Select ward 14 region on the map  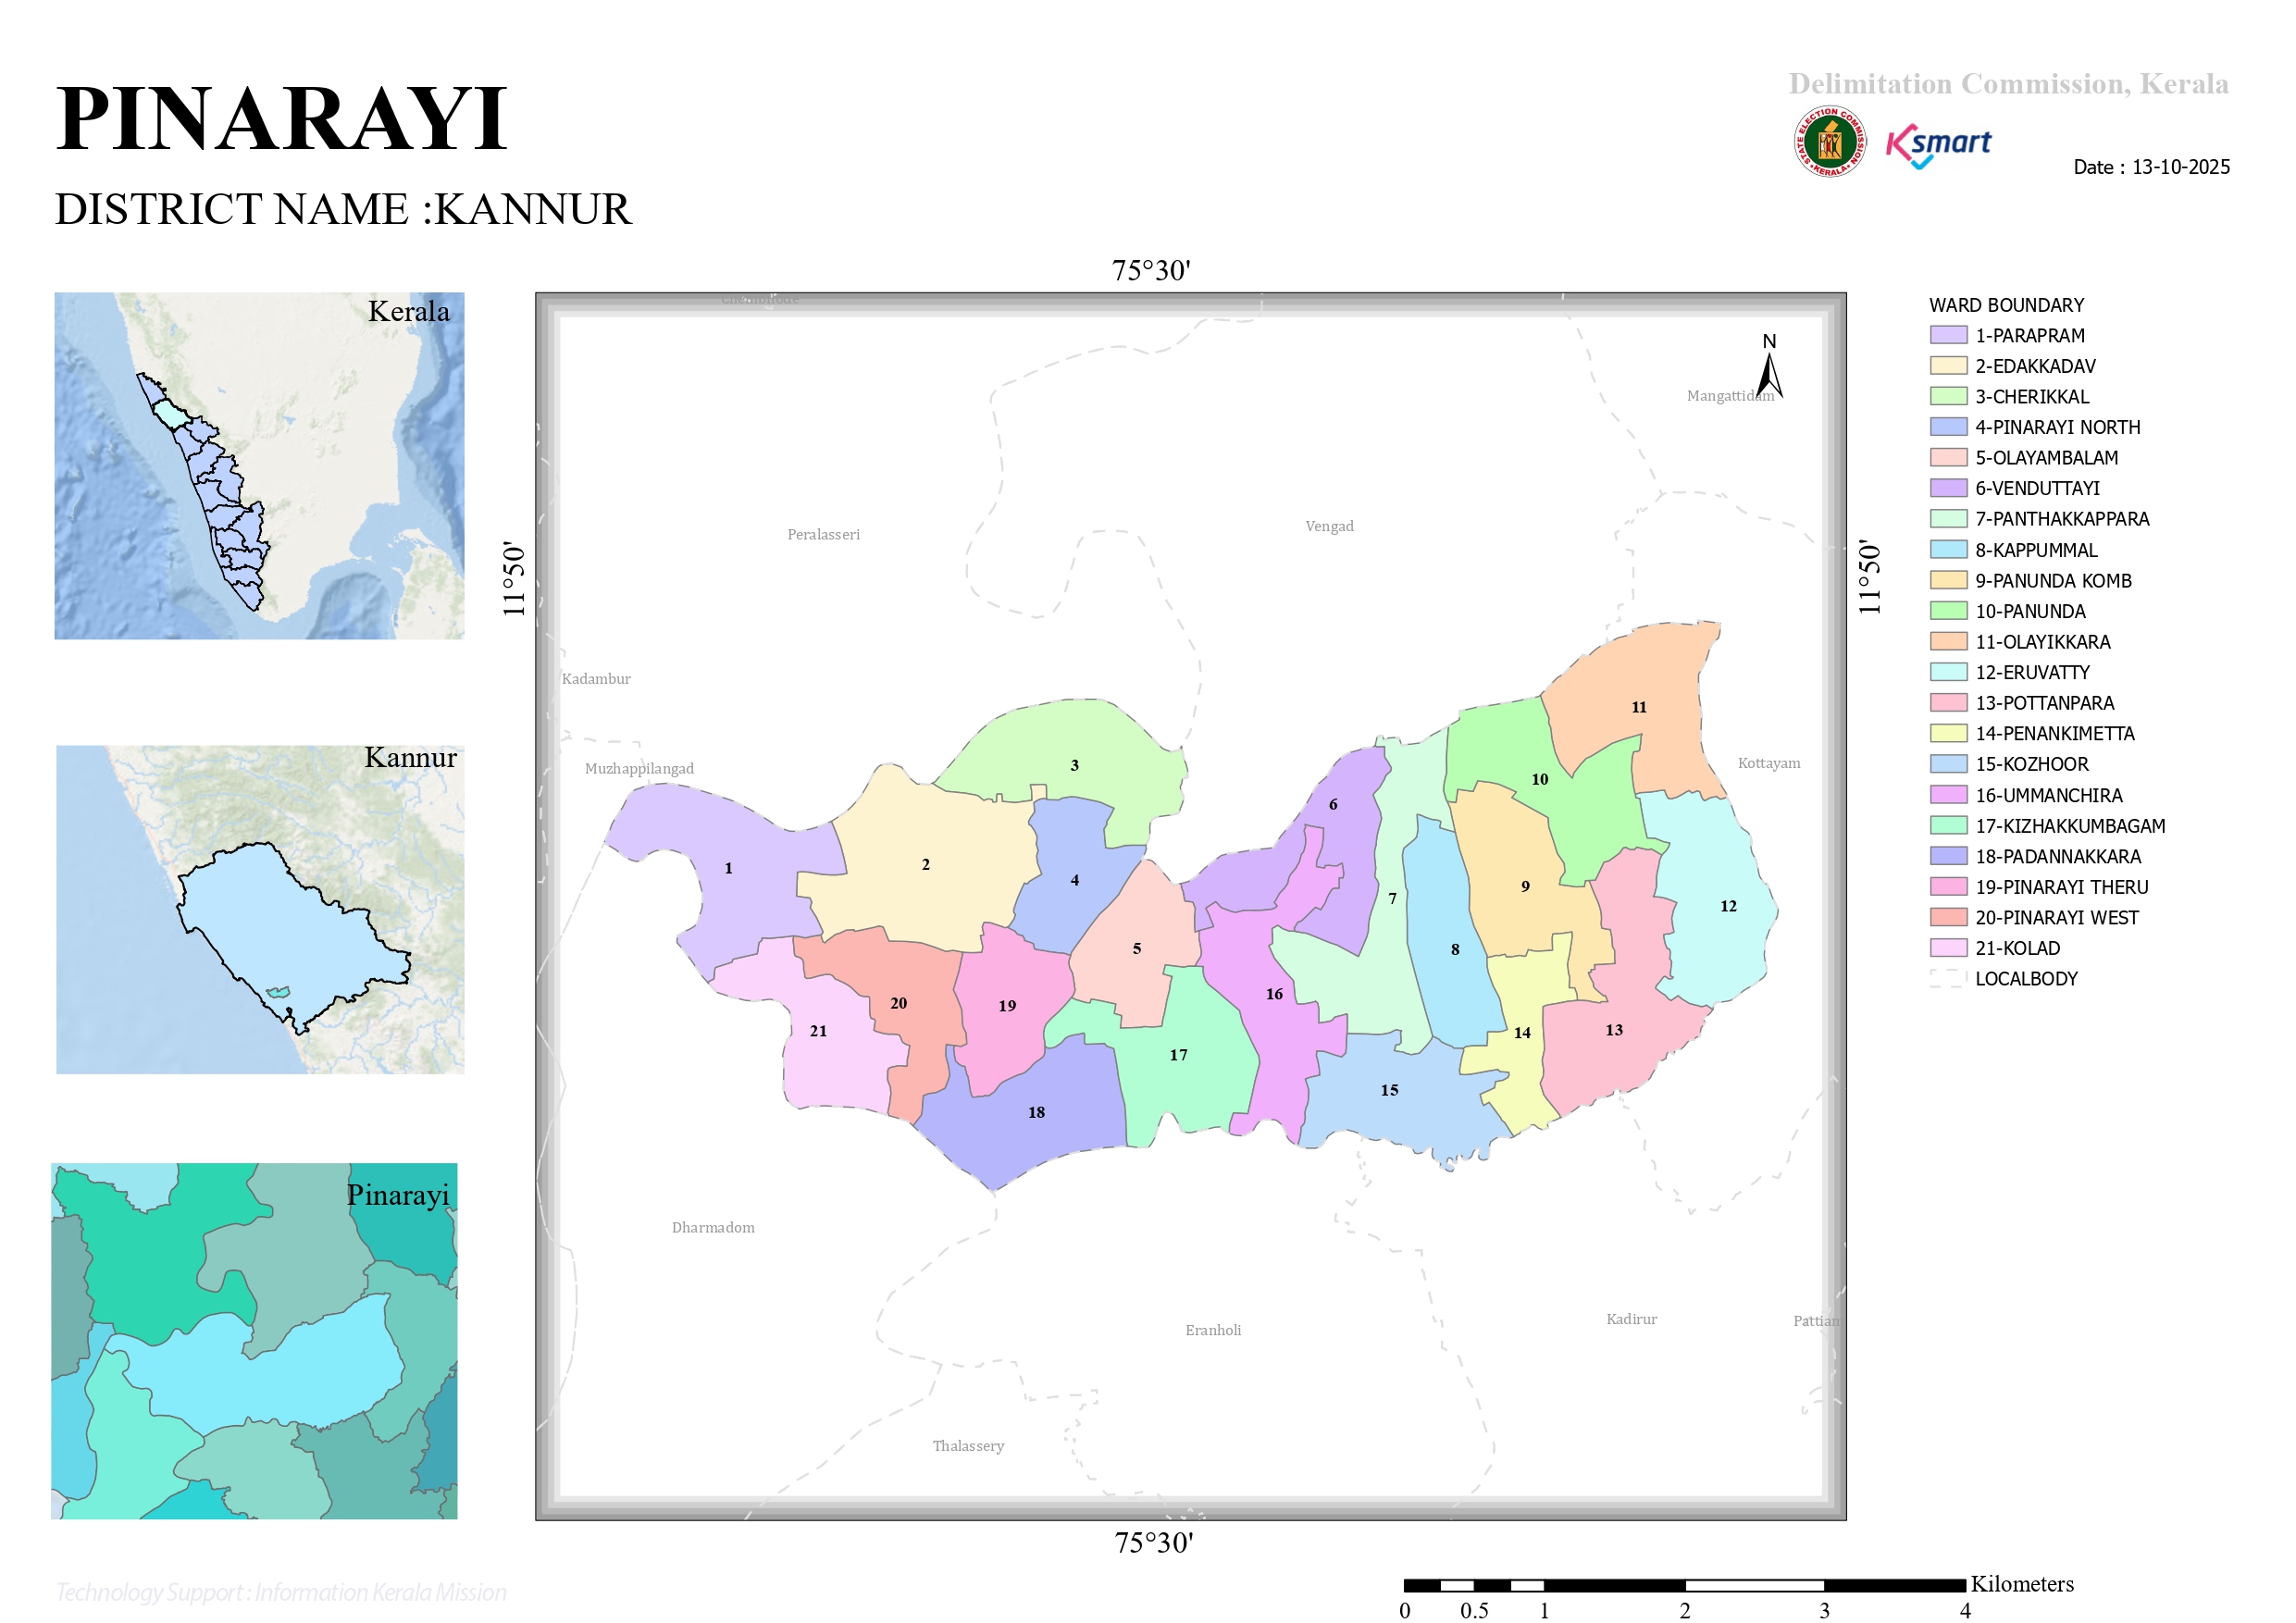(1521, 1033)
